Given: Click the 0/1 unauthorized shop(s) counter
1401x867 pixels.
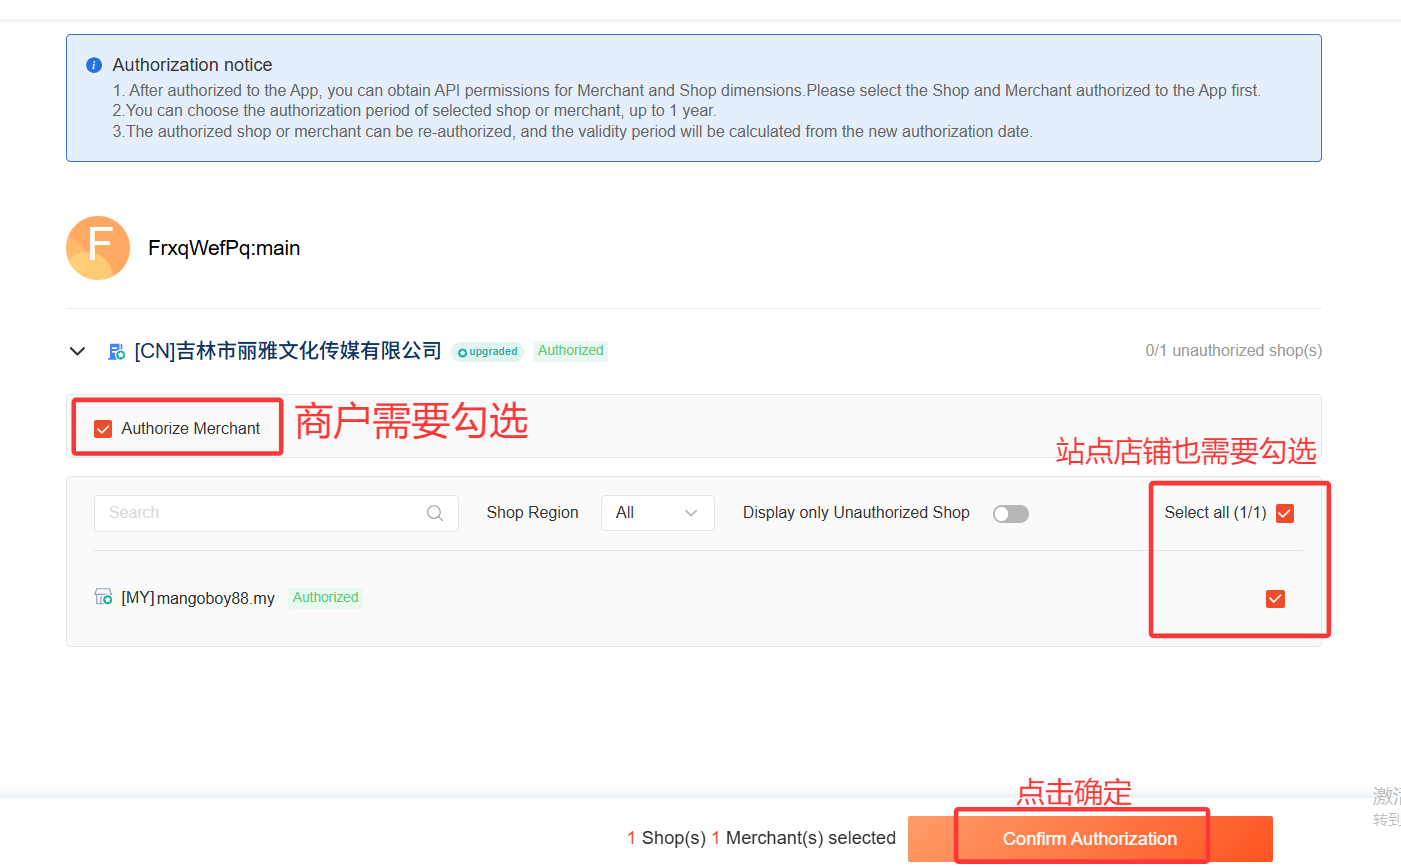Looking at the screenshot, I should pos(1233,351).
